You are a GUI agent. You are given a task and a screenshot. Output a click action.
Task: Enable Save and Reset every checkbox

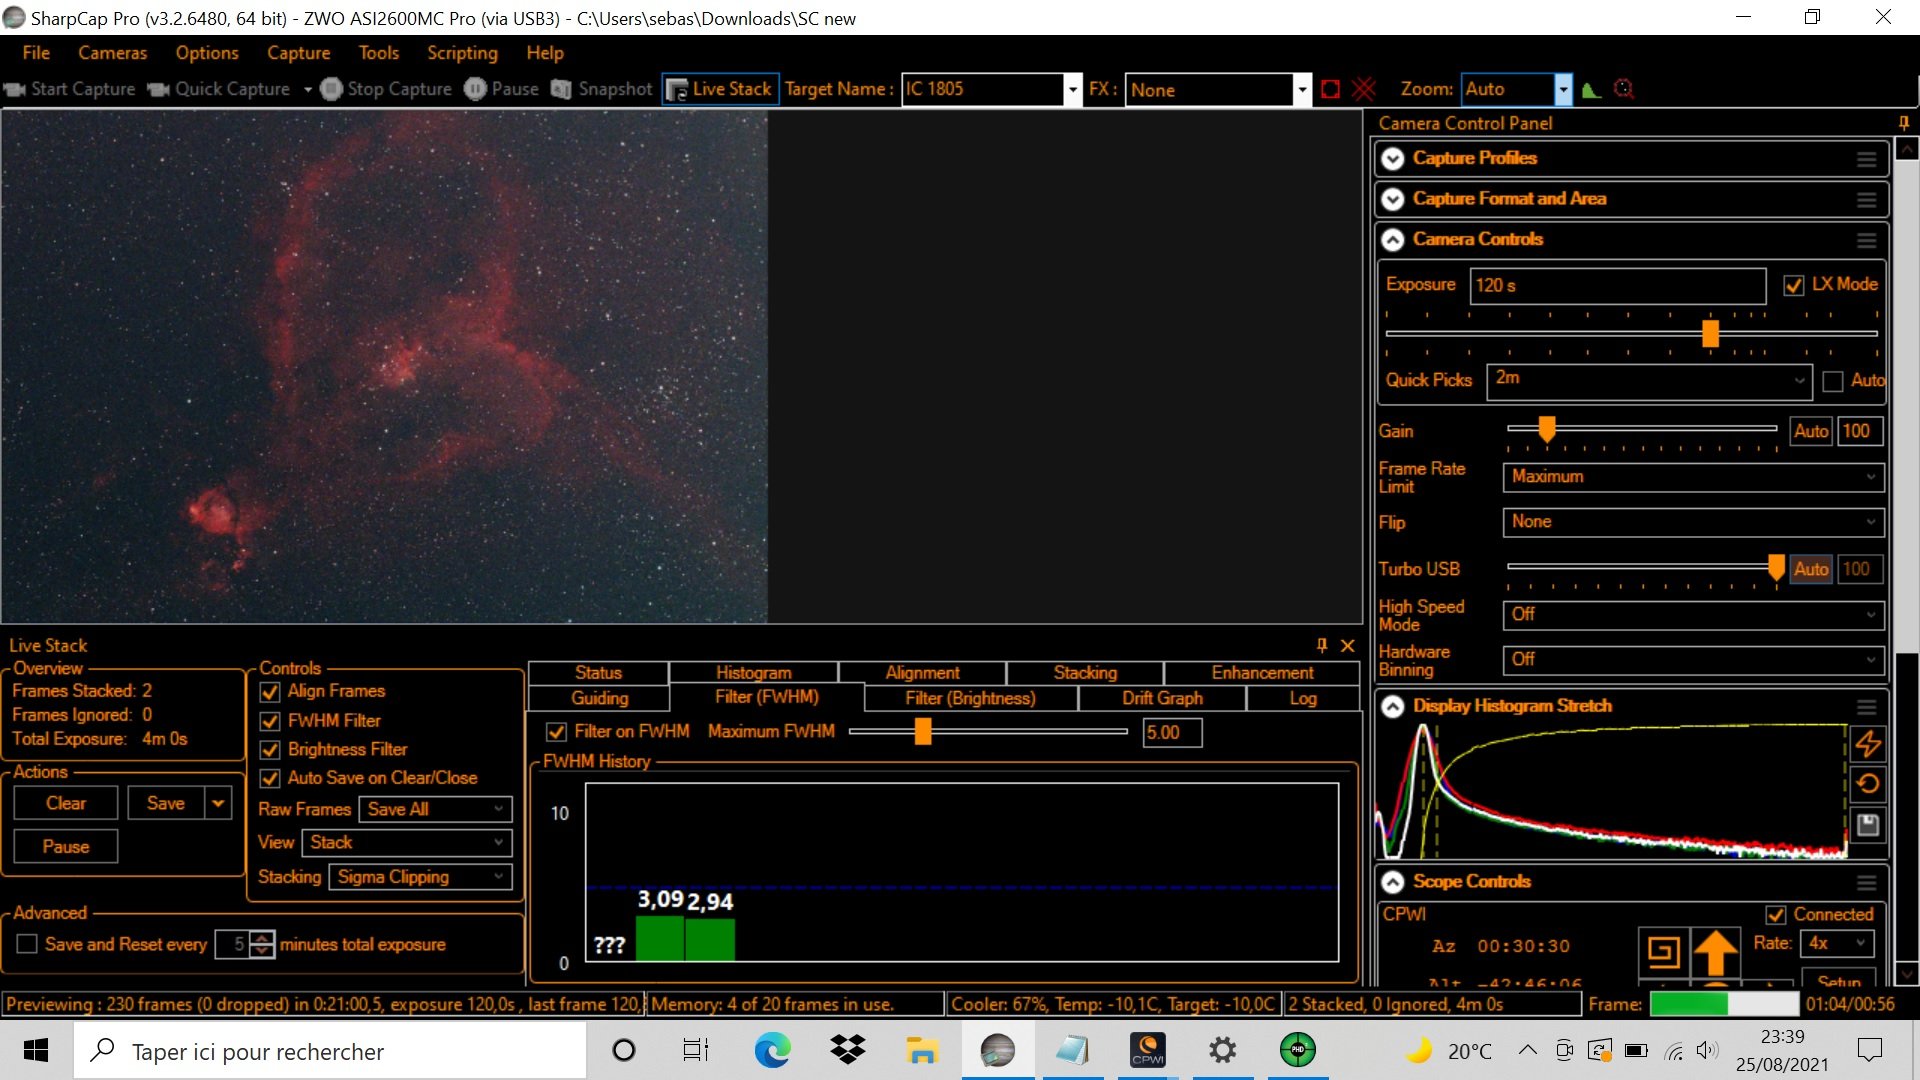28,944
